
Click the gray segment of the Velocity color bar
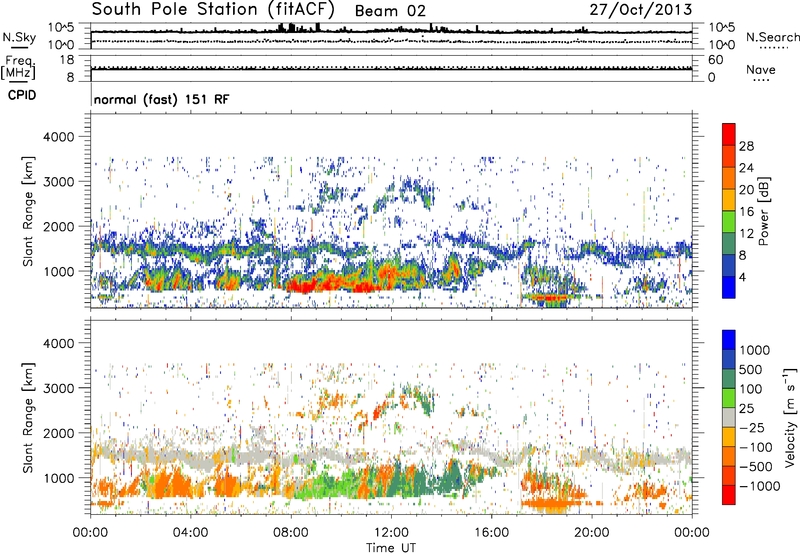729,418
